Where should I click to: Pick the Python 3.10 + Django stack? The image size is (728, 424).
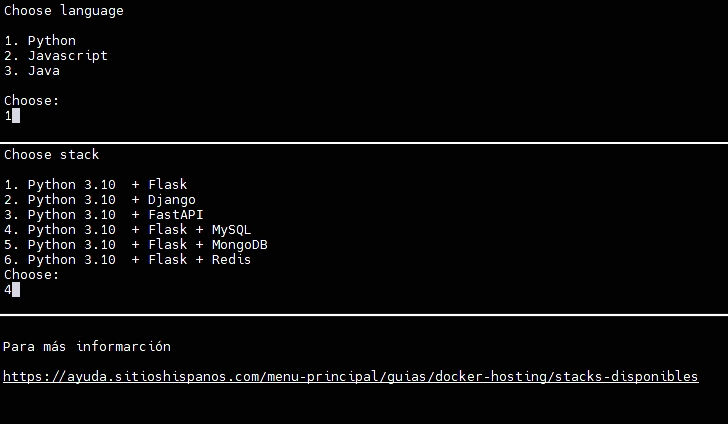(100, 200)
